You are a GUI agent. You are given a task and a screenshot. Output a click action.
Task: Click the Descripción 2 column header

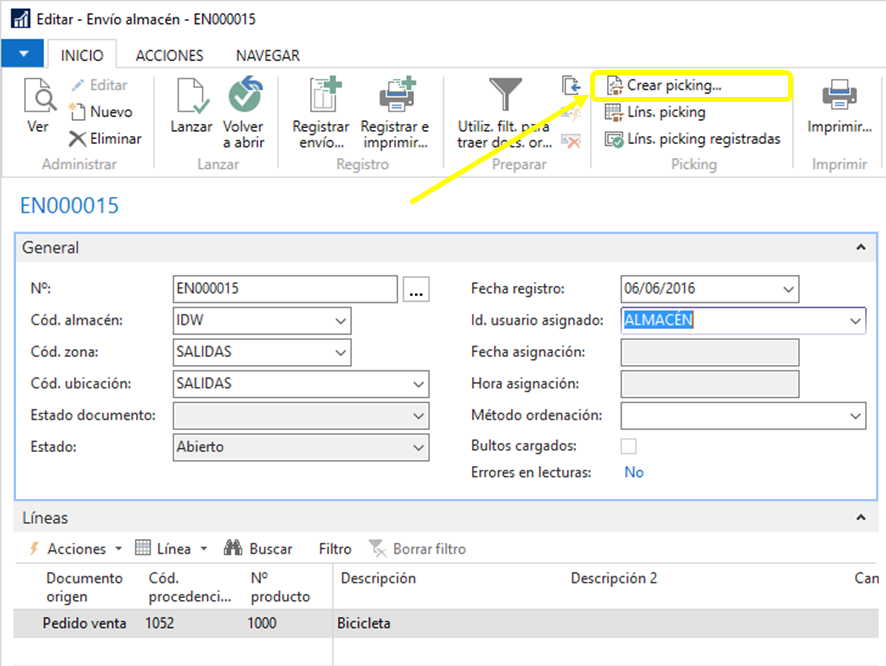click(x=614, y=578)
